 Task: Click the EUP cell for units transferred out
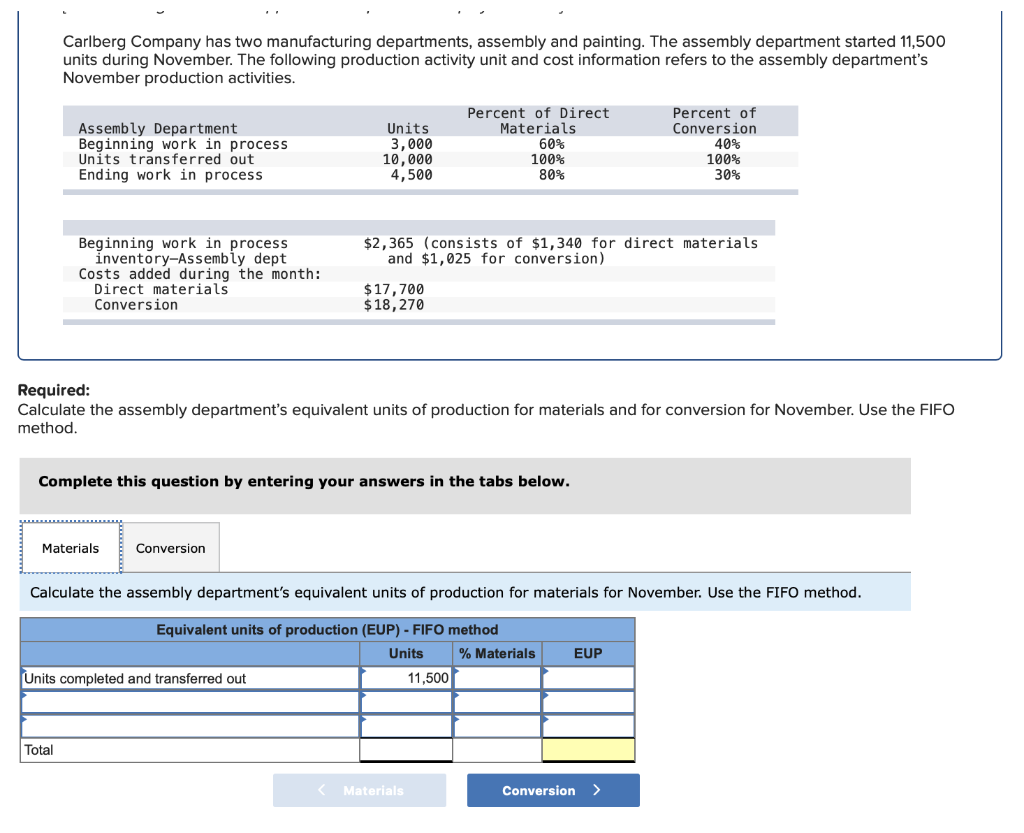593,677
